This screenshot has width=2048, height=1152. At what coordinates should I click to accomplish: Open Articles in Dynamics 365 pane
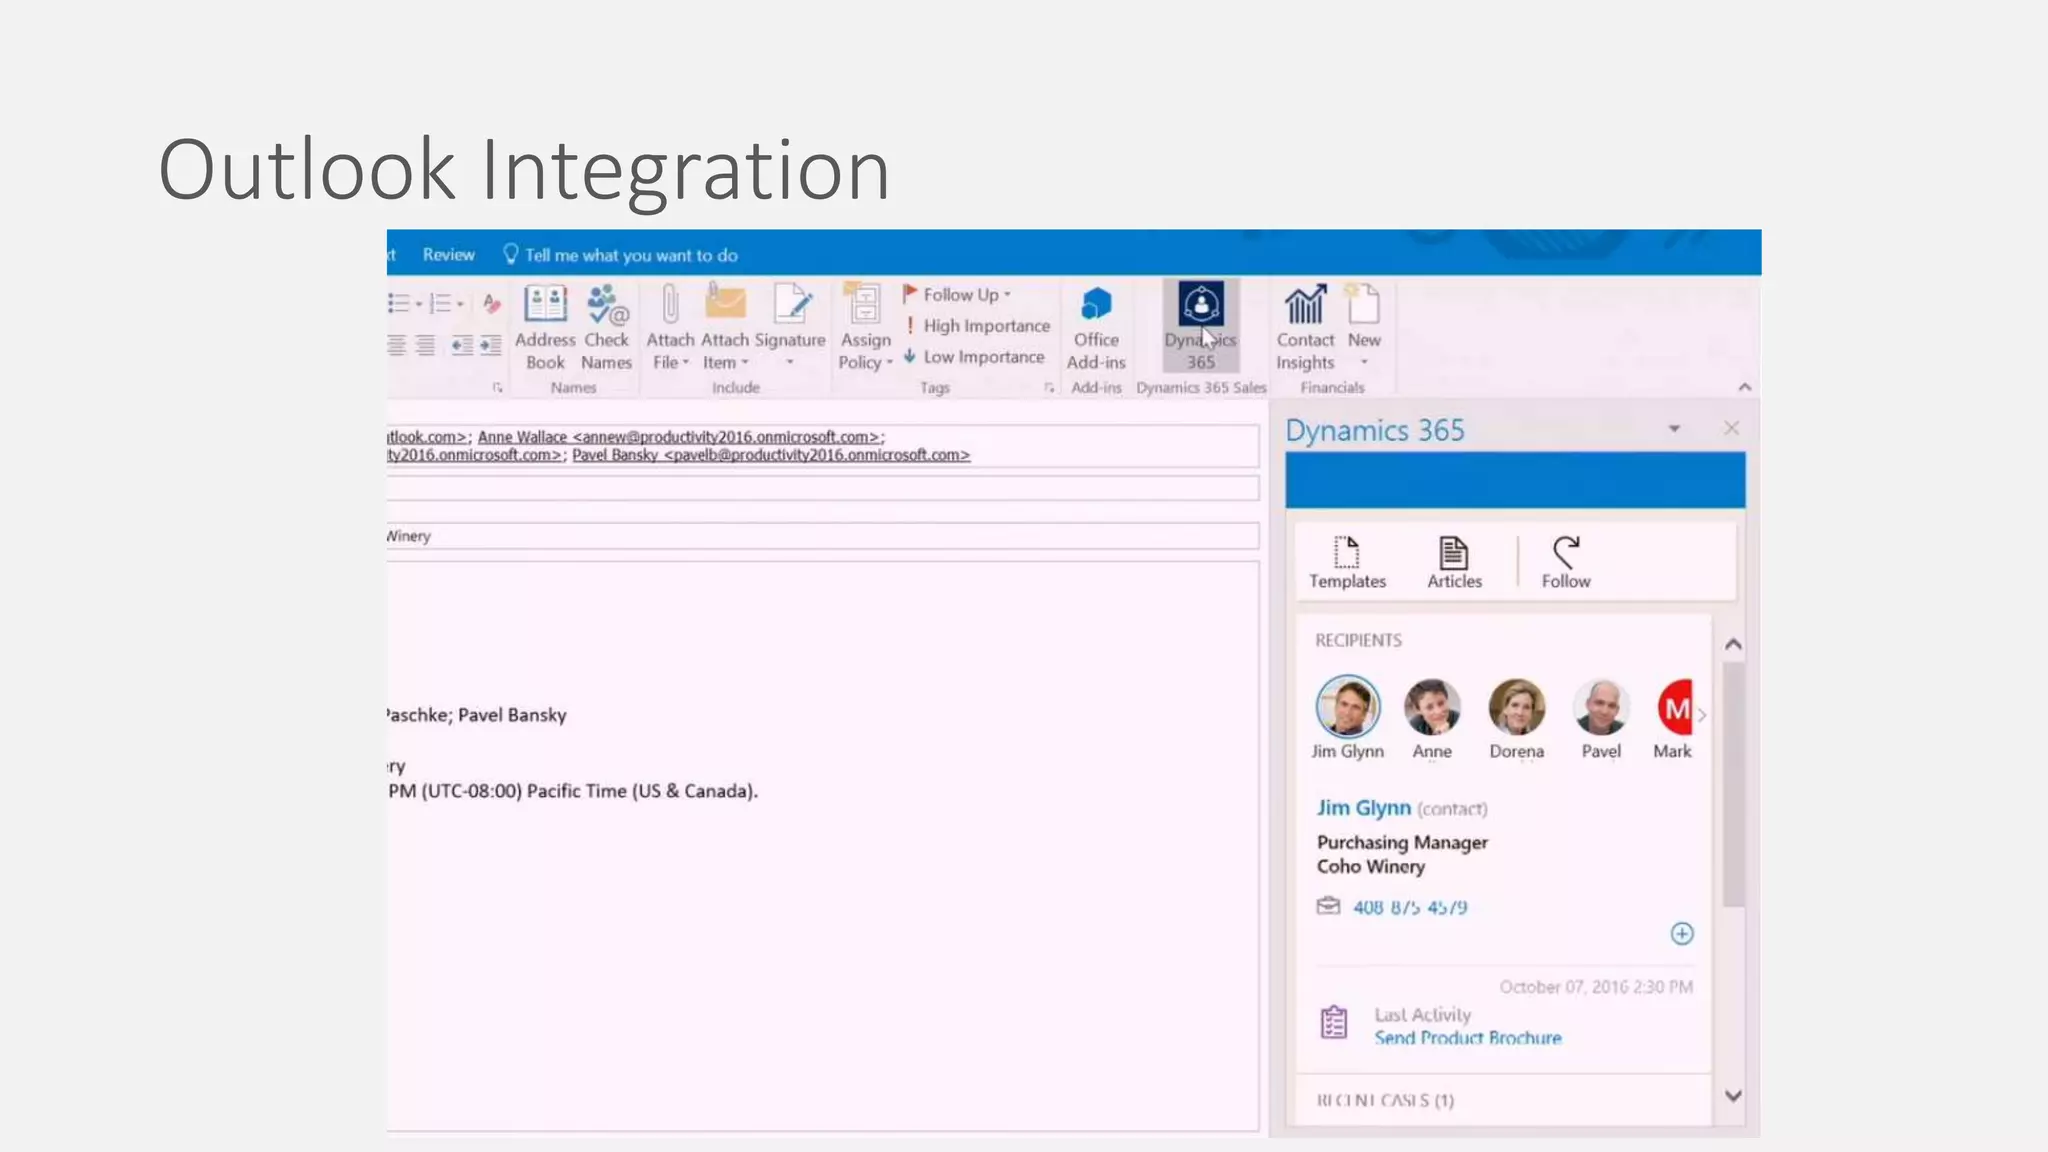(1454, 562)
